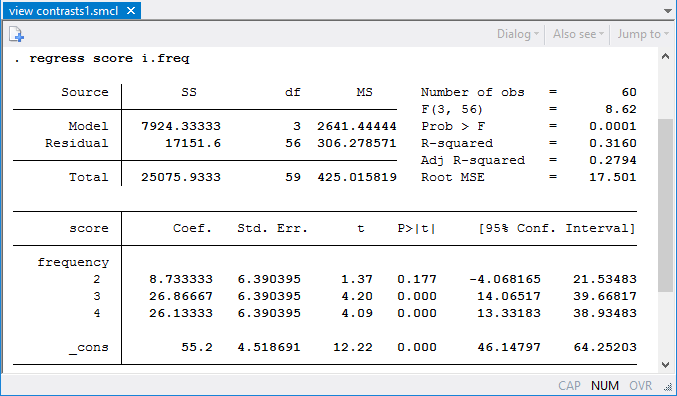677x396 pixels.
Task: Click the _cons standard error 4.518691
Action: click(269, 347)
